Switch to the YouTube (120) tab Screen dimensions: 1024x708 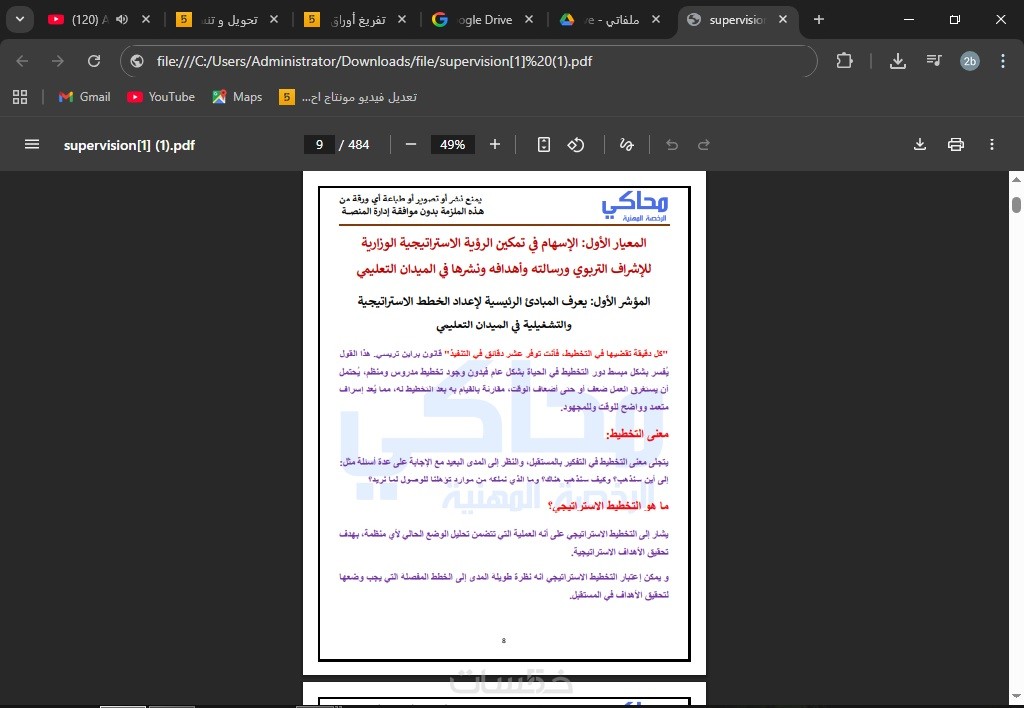click(82, 20)
